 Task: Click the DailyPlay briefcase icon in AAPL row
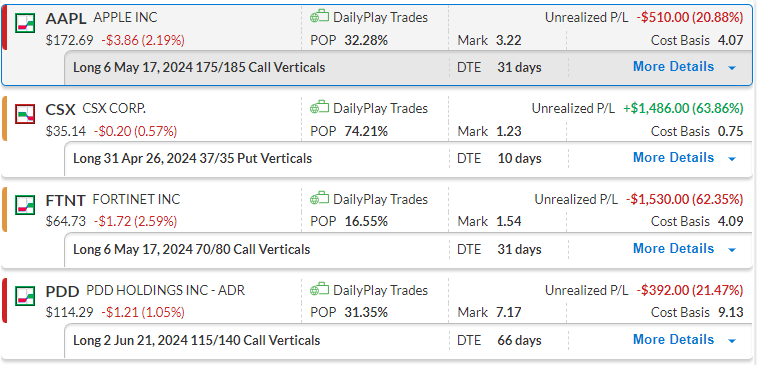pos(320,17)
